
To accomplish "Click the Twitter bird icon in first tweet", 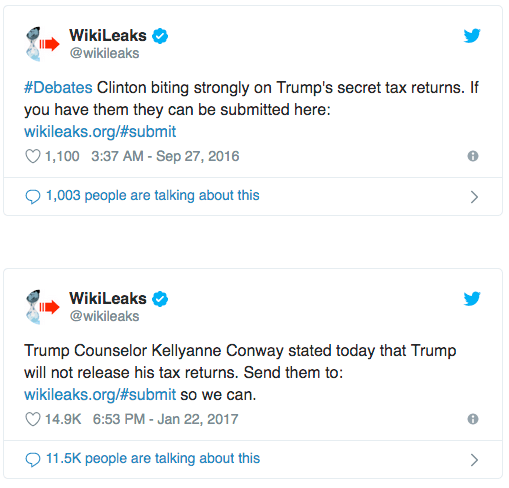I will [x=472, y=35].
